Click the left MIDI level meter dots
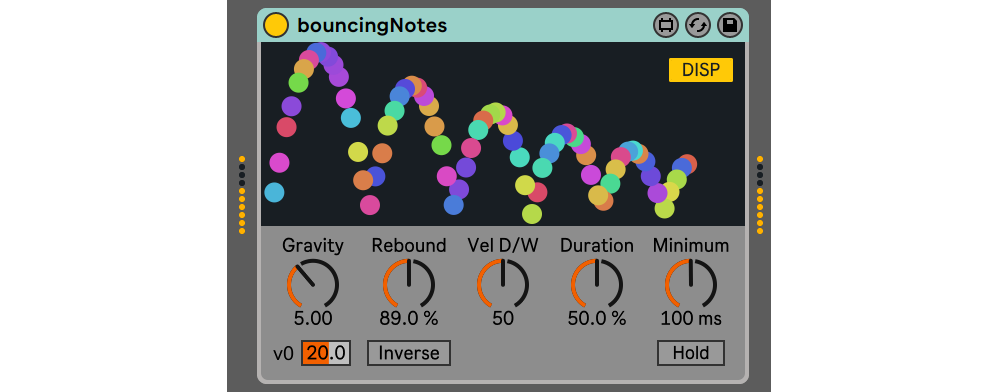The image size is (997, 392). (242, 194)
